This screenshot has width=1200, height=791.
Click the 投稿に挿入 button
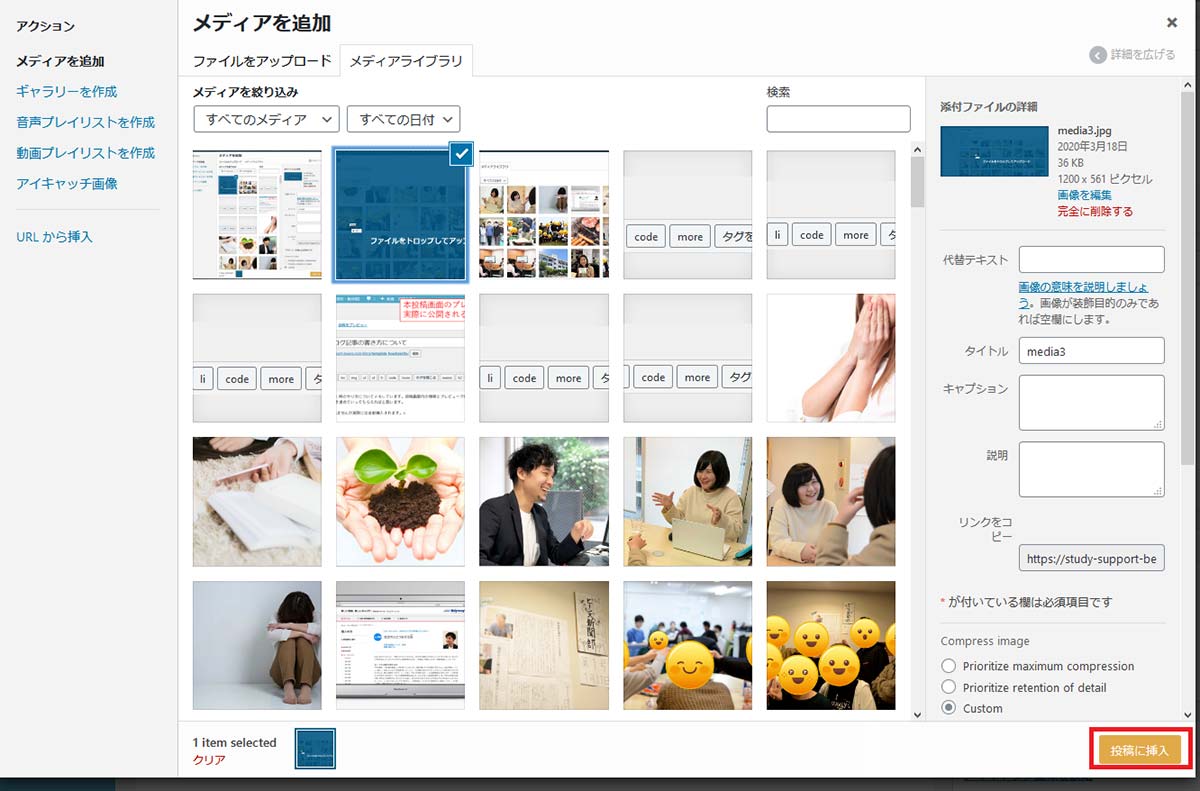click(1139, 750)
